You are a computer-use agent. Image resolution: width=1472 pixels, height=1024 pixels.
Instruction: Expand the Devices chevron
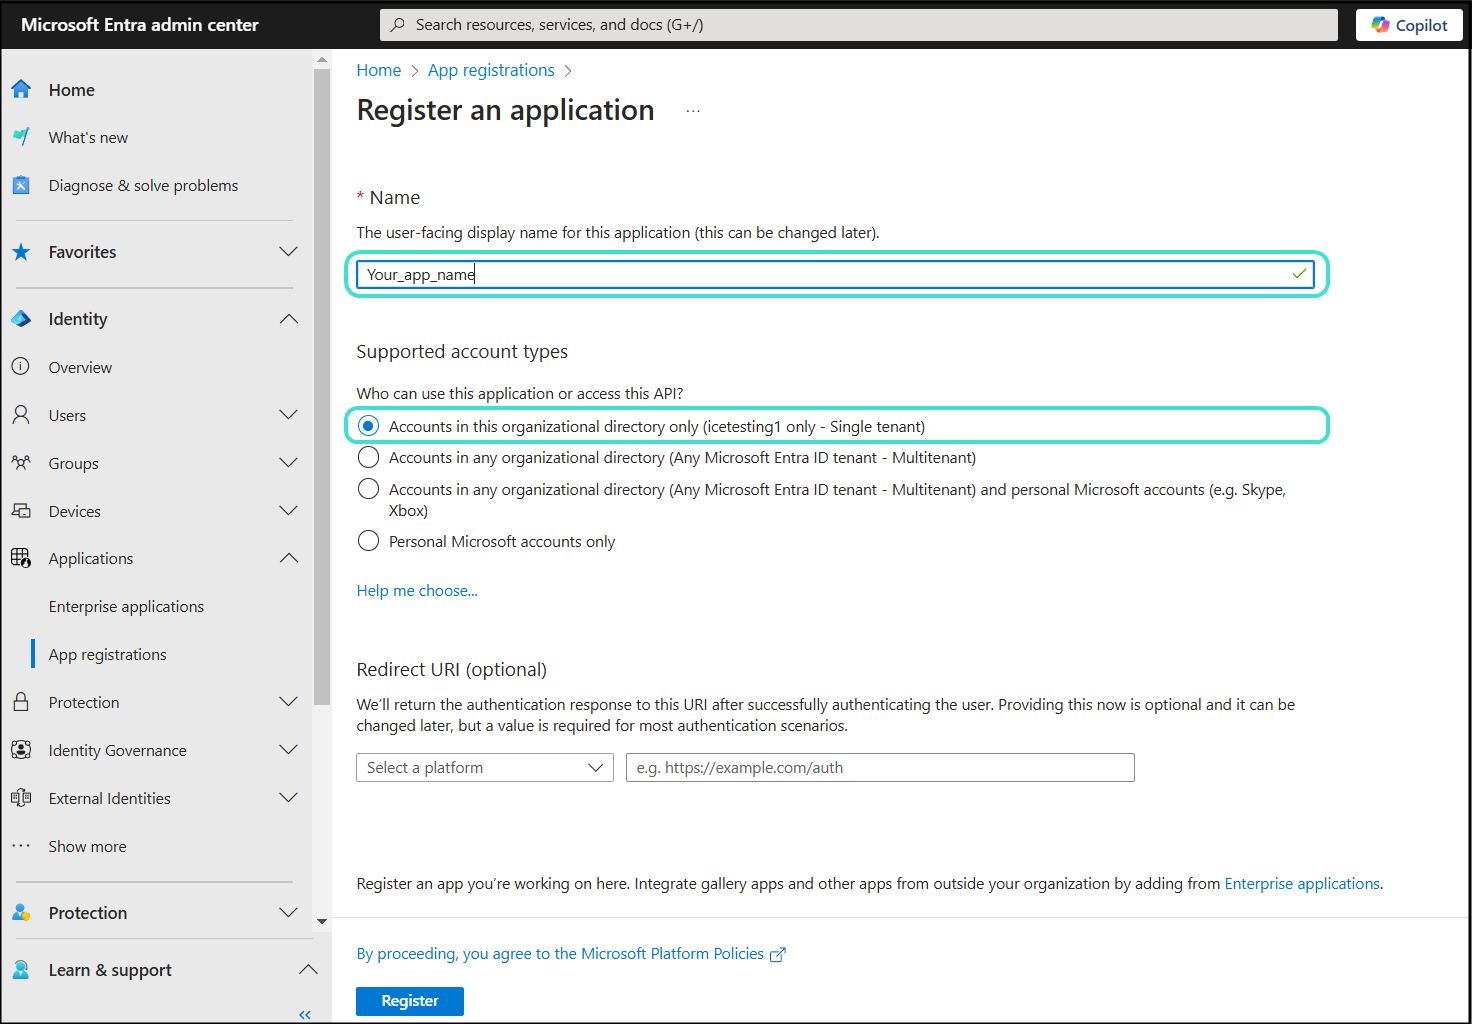click(288, 510)
